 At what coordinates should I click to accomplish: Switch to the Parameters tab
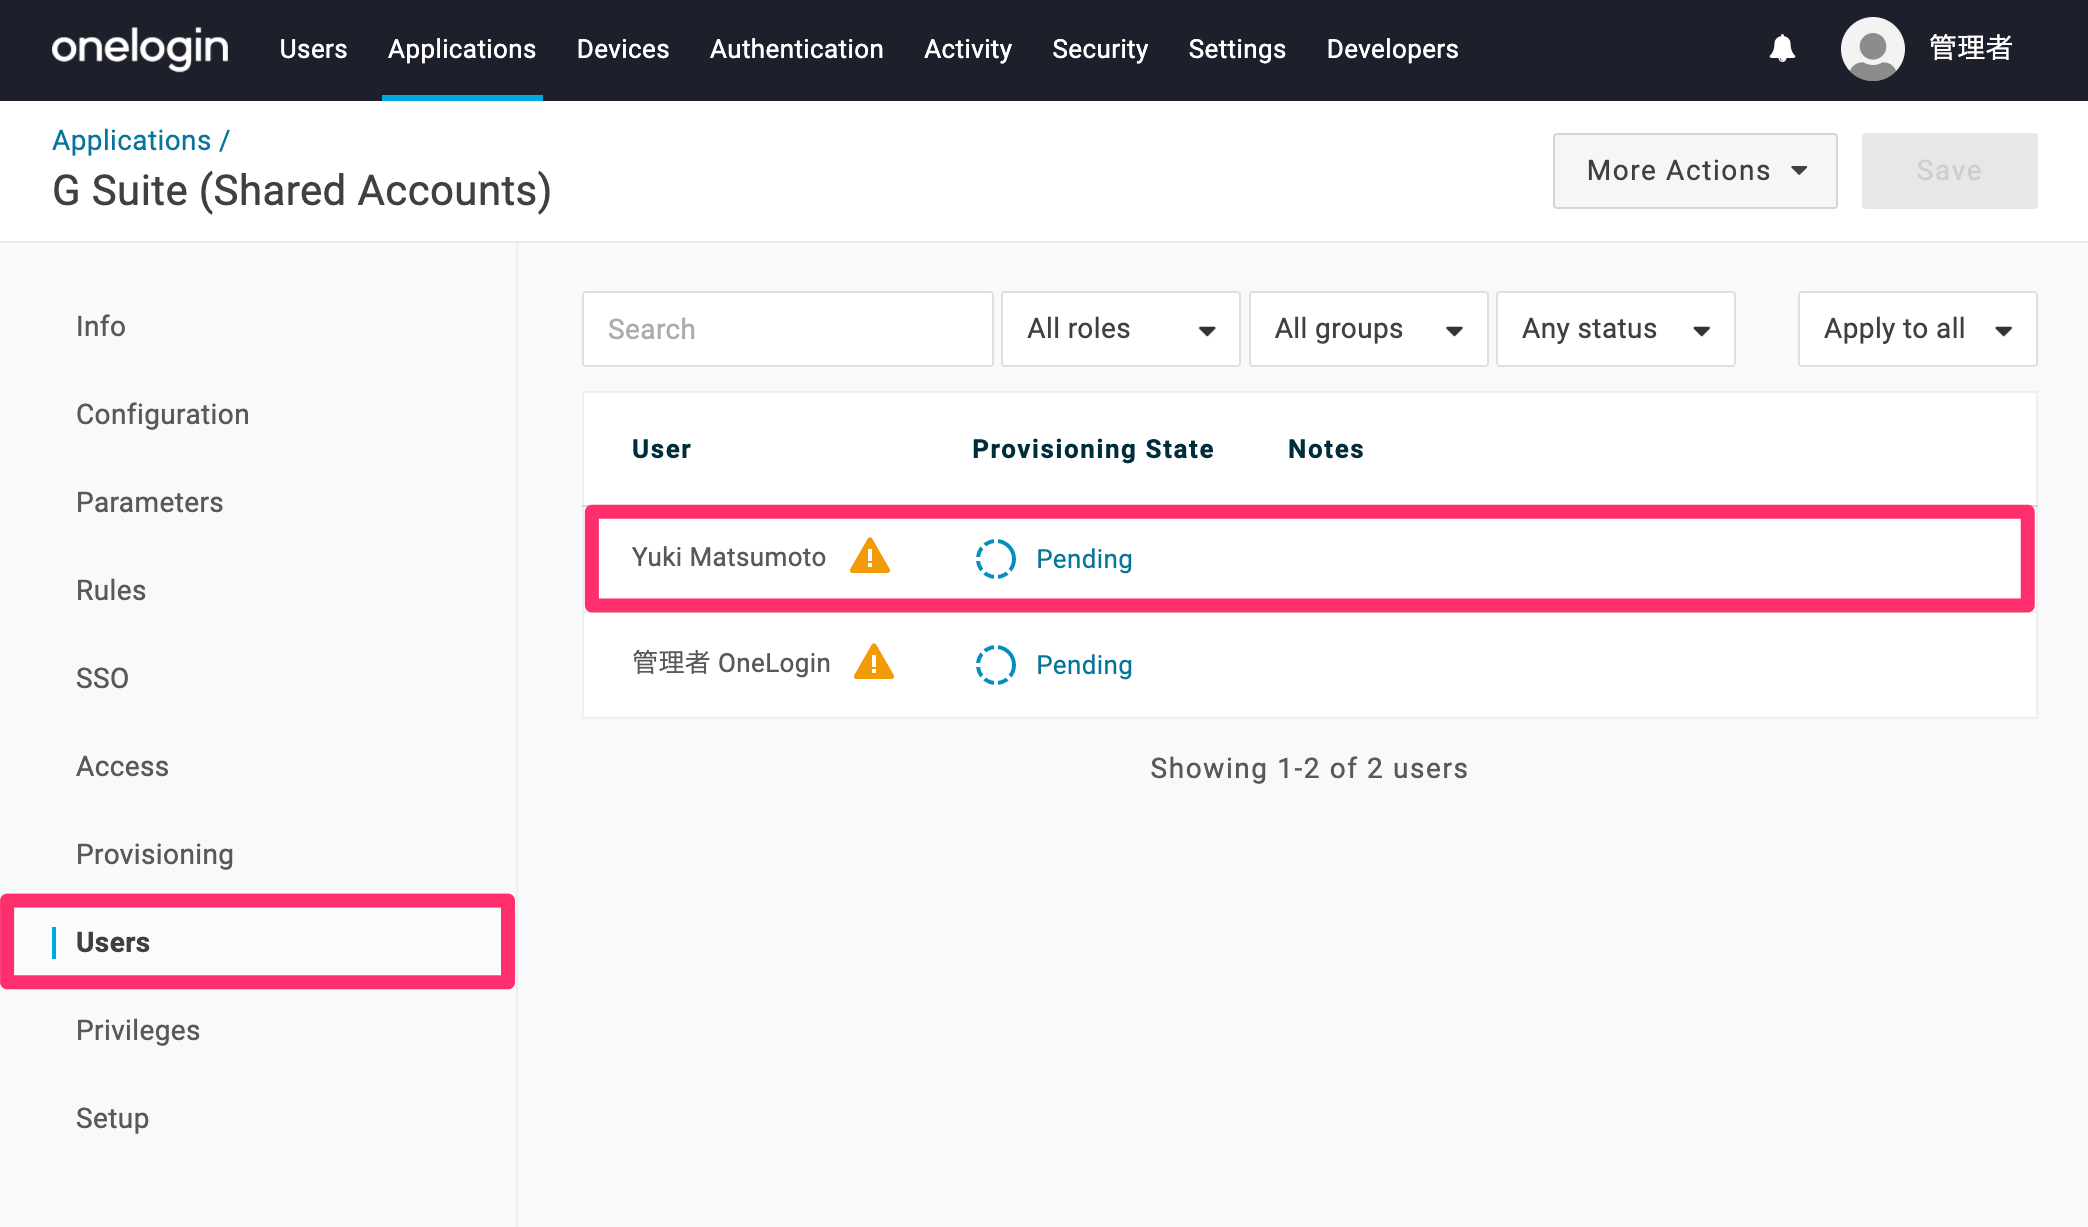coord(150,502)
